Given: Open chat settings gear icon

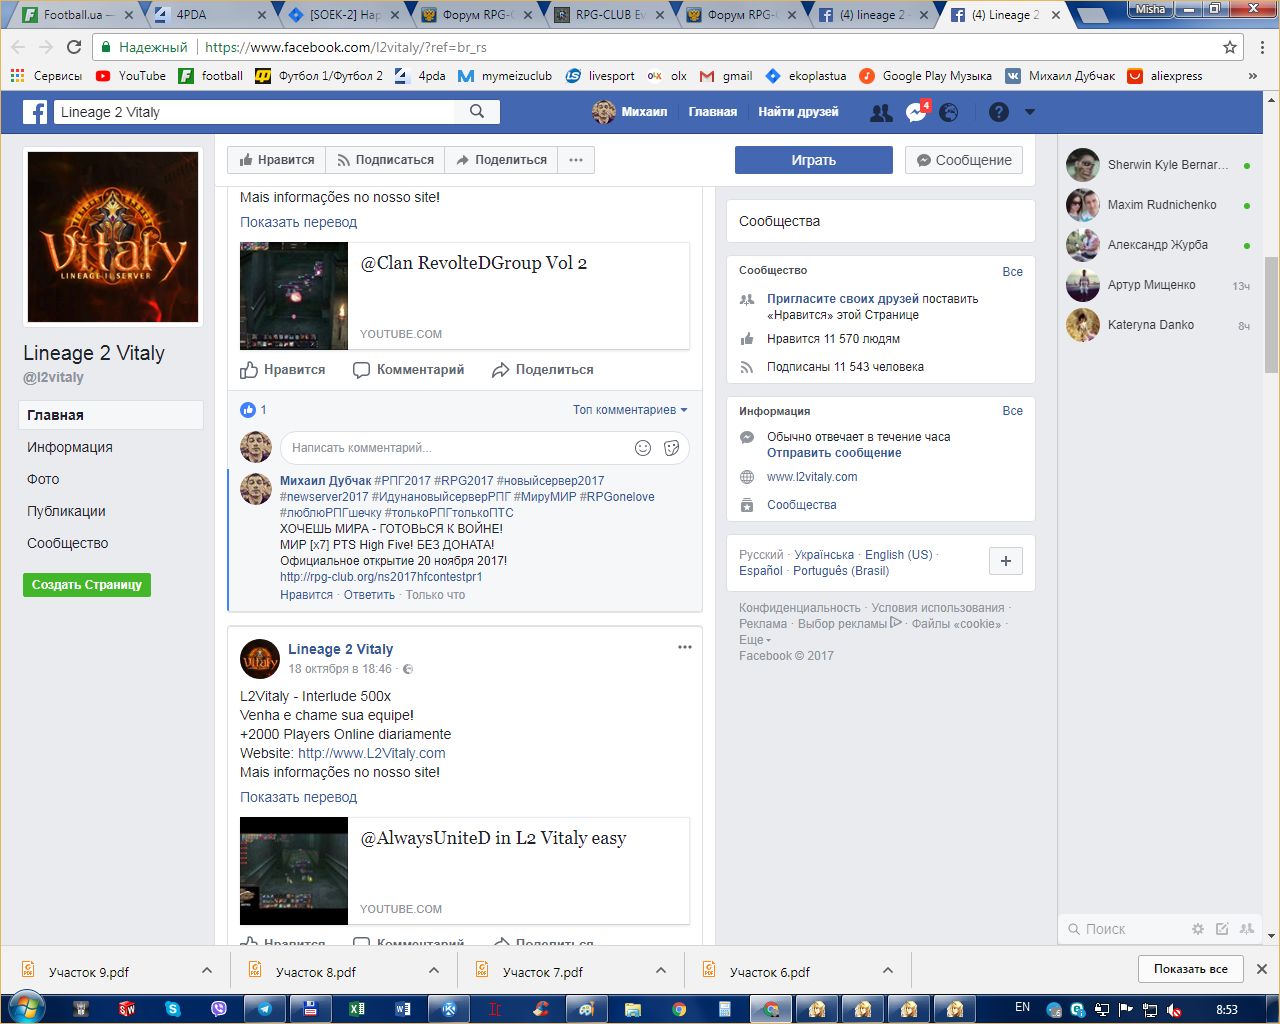Looking at the screenshot, I should tap(1198, 929).
